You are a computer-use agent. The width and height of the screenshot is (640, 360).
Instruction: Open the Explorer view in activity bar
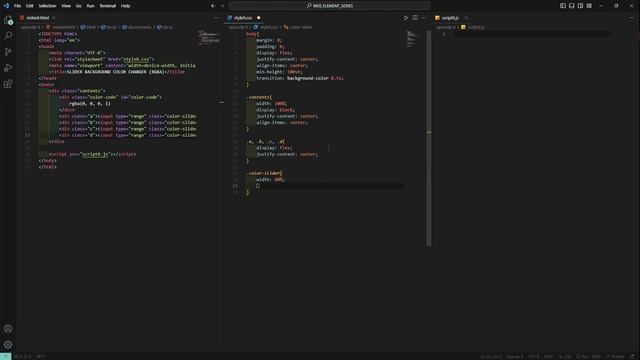click(x=8, y=20)
